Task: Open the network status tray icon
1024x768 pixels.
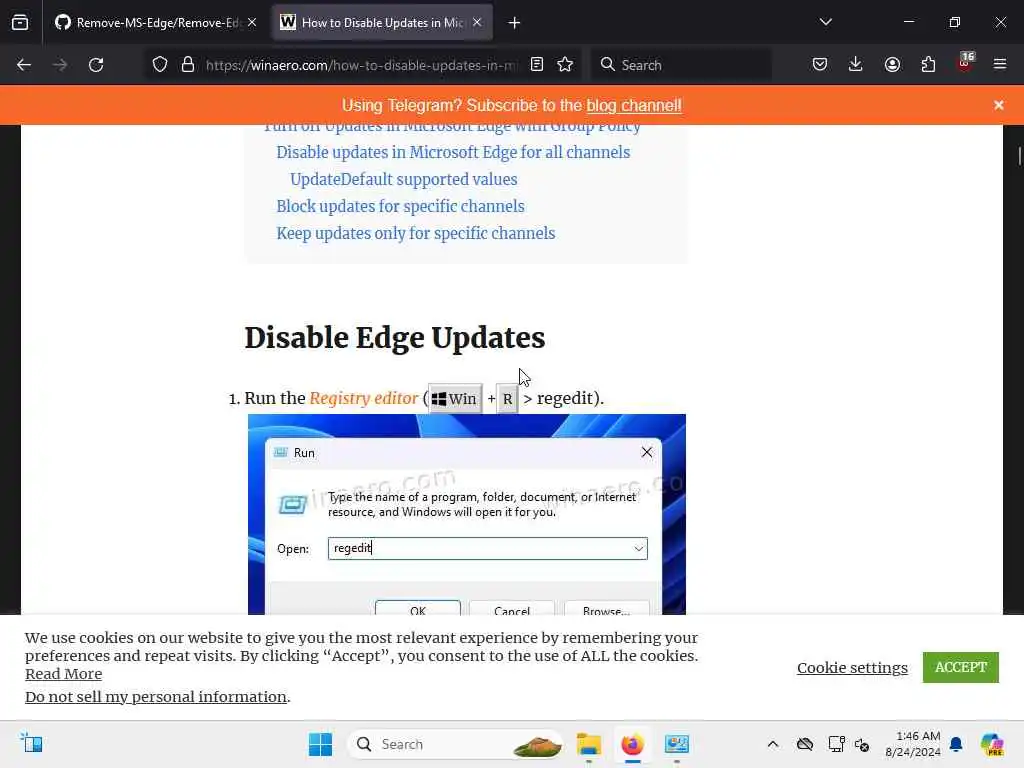Action: (x=837, y=744)
